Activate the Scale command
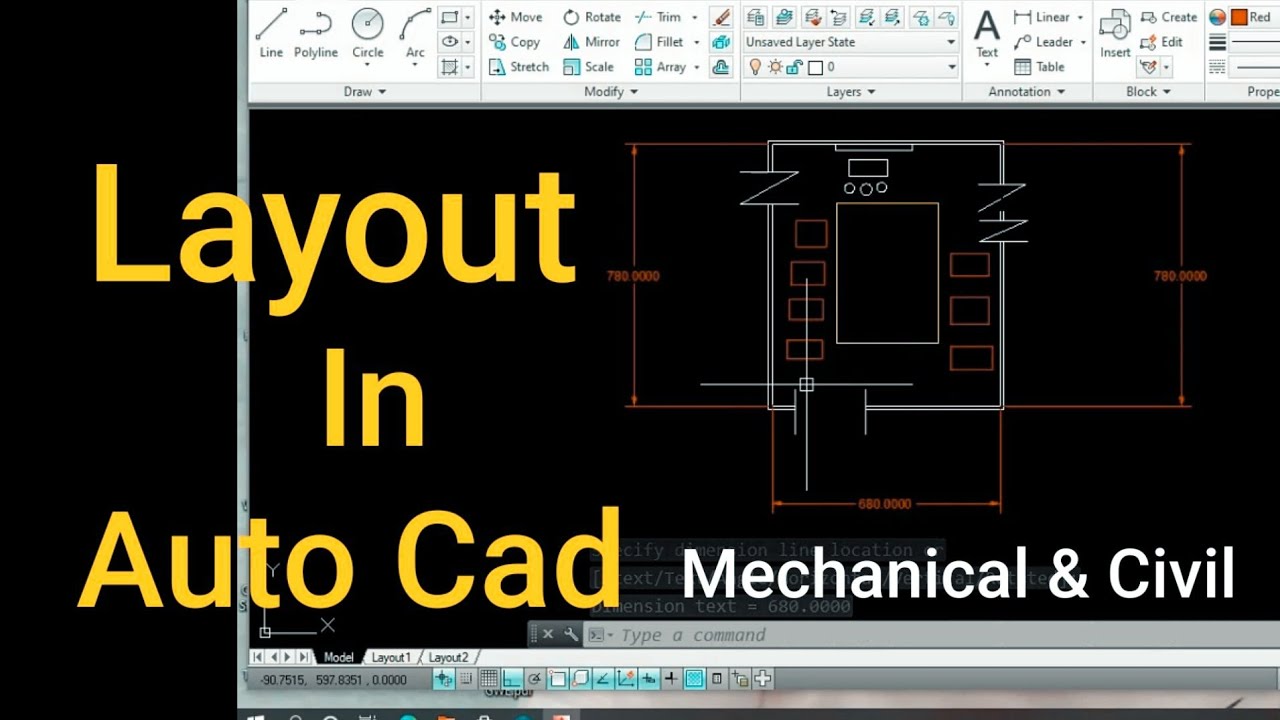Viewport: 1280px width, 720px height. [589, 67]
